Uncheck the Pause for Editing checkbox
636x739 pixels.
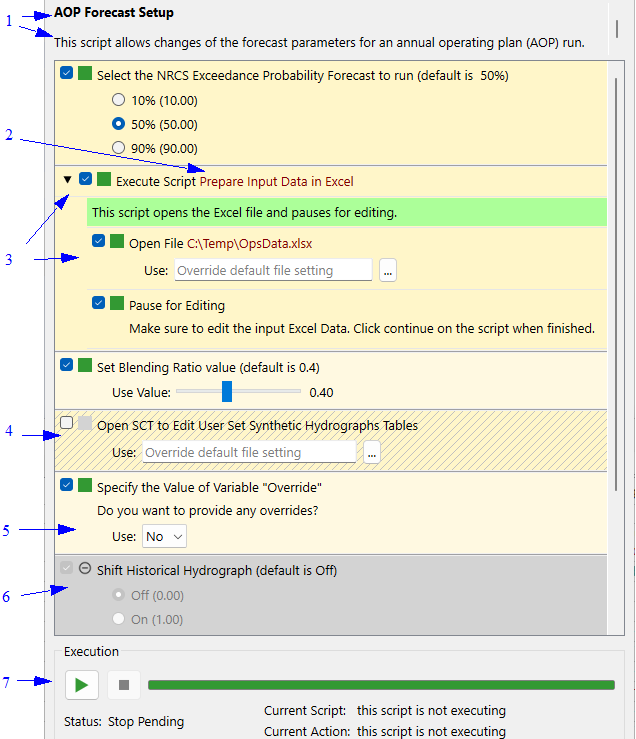pos(99,304)
